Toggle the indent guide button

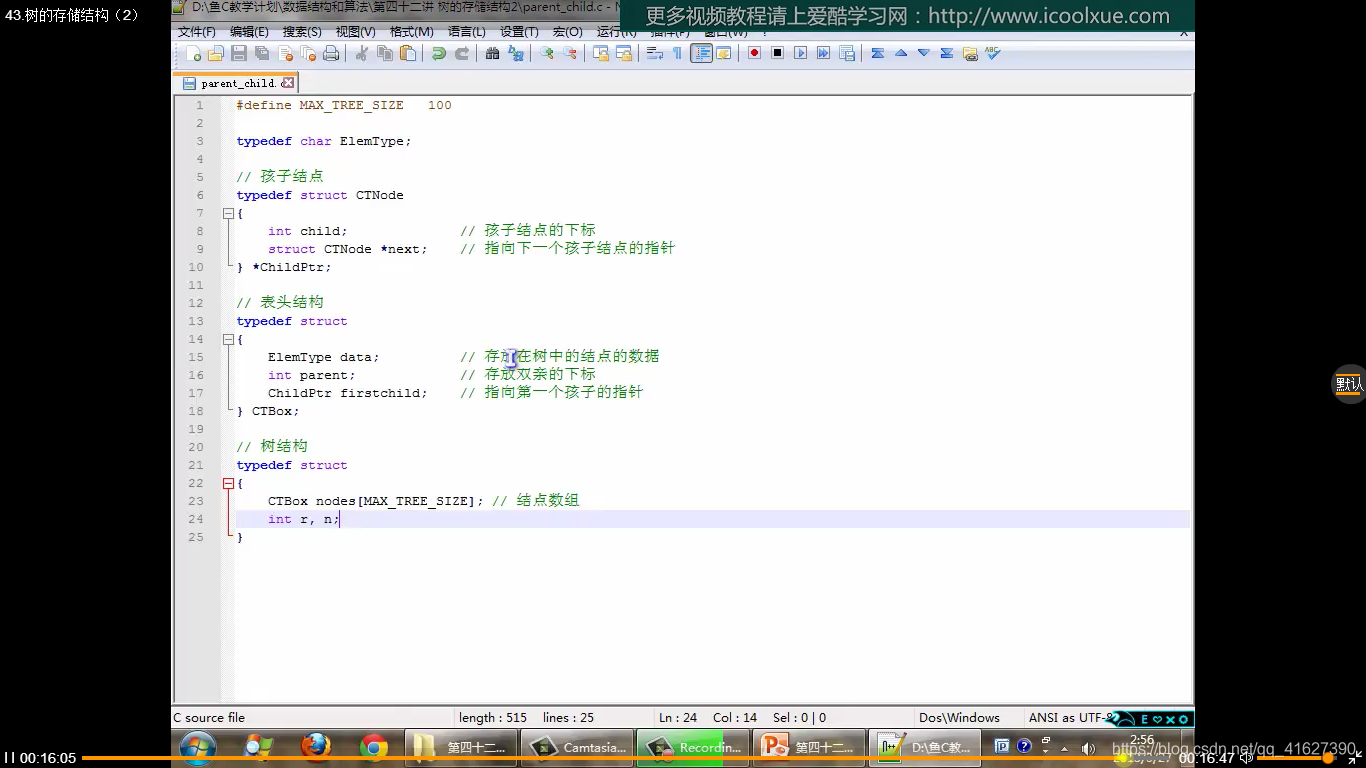tap(701, 54)
